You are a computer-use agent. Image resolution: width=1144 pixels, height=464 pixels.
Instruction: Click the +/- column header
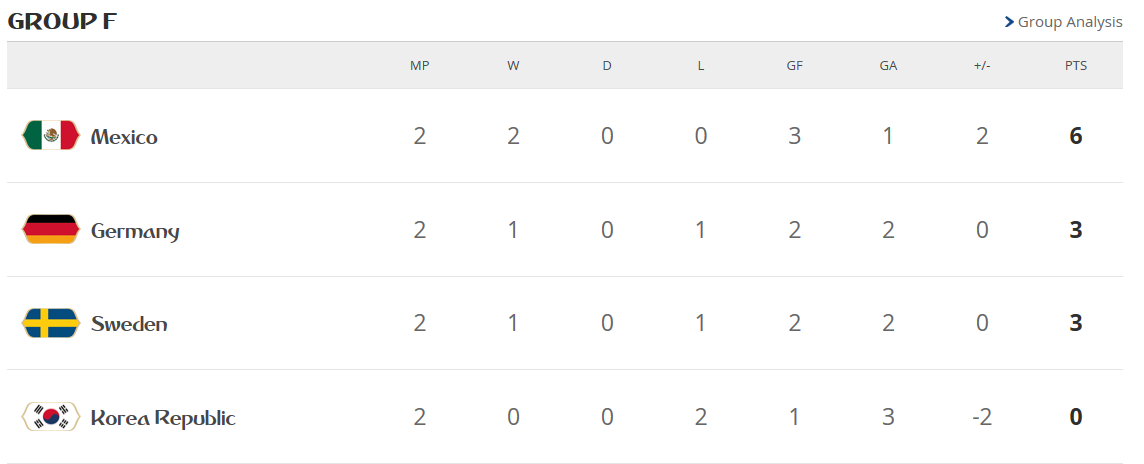coord(982,66)
